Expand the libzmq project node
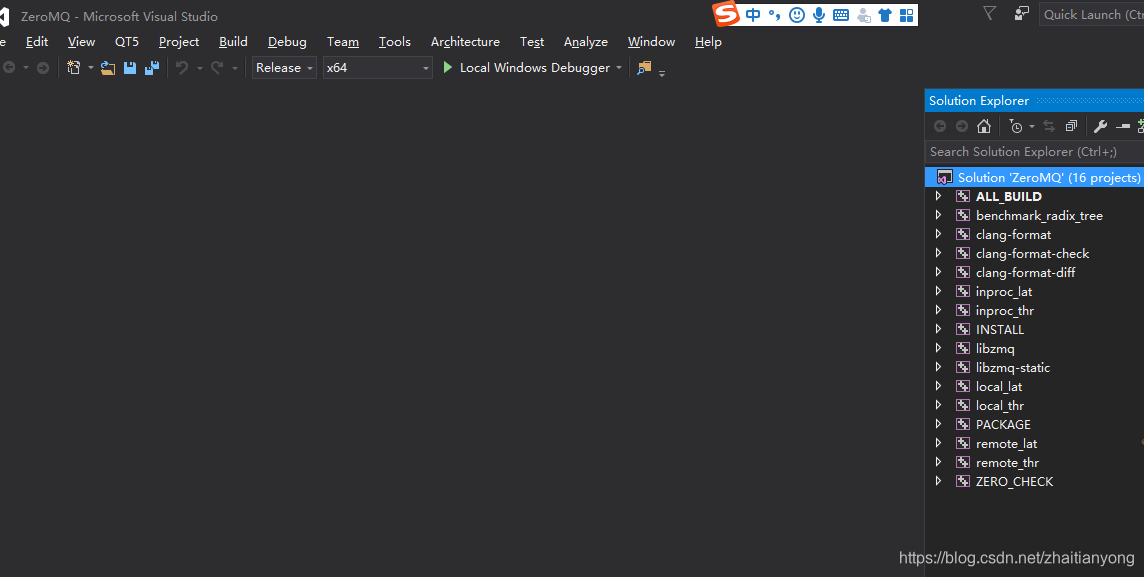 pos(938,348)
